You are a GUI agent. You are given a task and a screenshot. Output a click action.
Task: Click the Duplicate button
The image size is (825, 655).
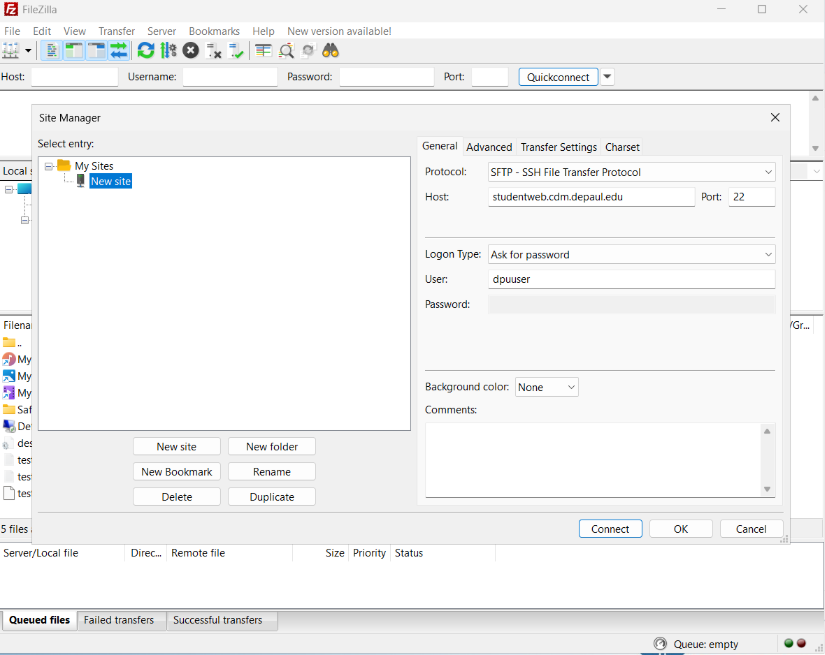(272, 497)
